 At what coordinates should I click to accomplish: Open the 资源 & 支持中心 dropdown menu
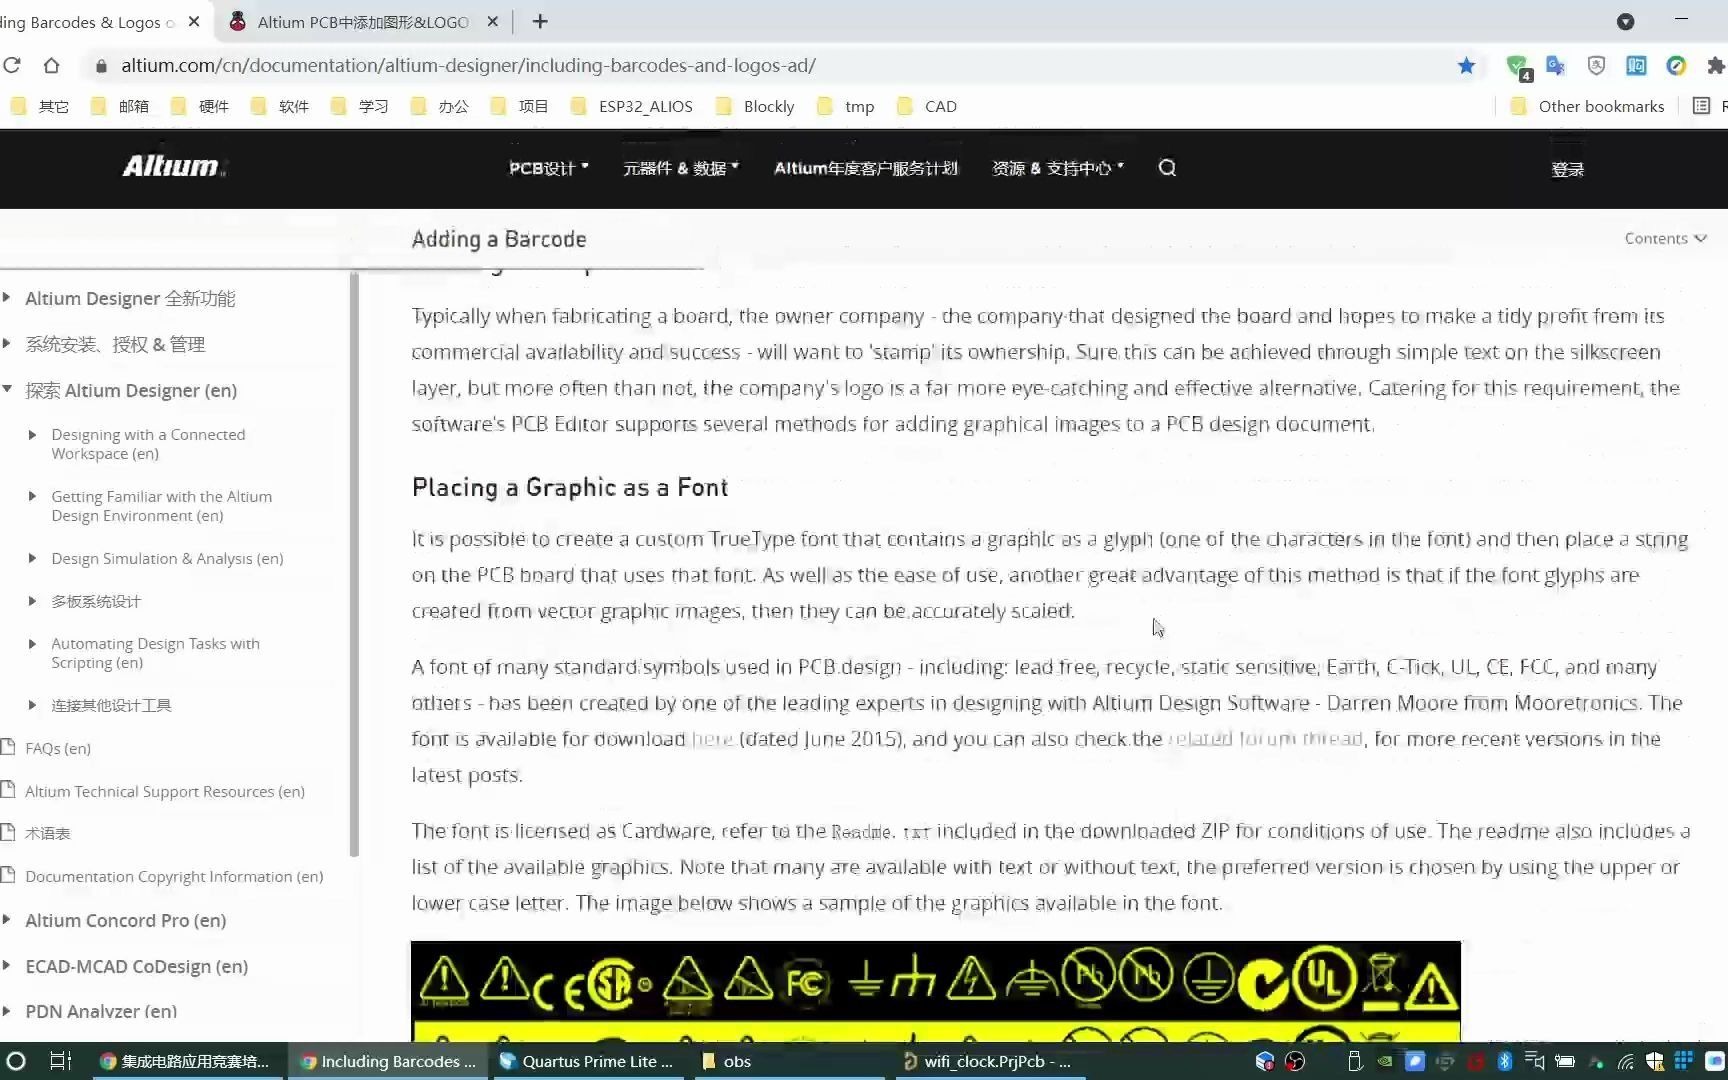1058,168
